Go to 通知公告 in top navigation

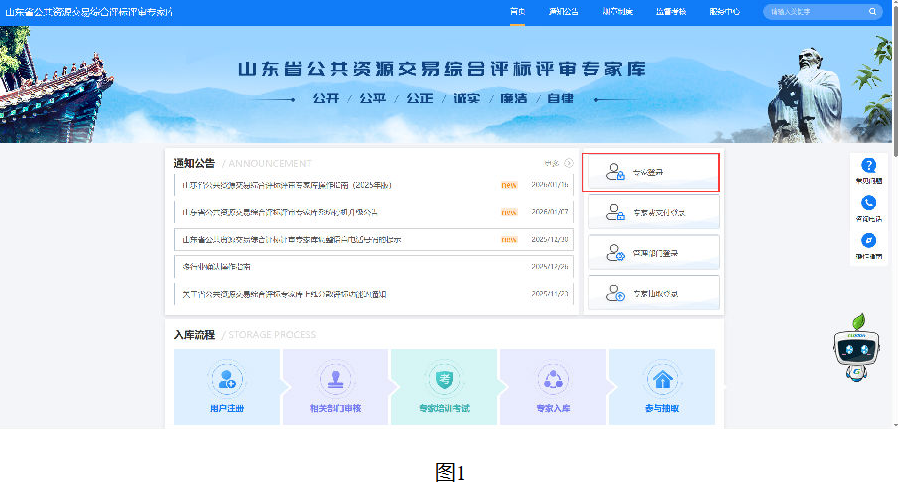coord(563,12)
